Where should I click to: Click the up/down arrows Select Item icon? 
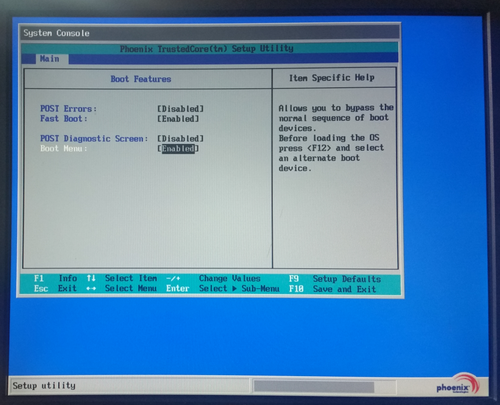pyautogui.click(x=91, y=278)
